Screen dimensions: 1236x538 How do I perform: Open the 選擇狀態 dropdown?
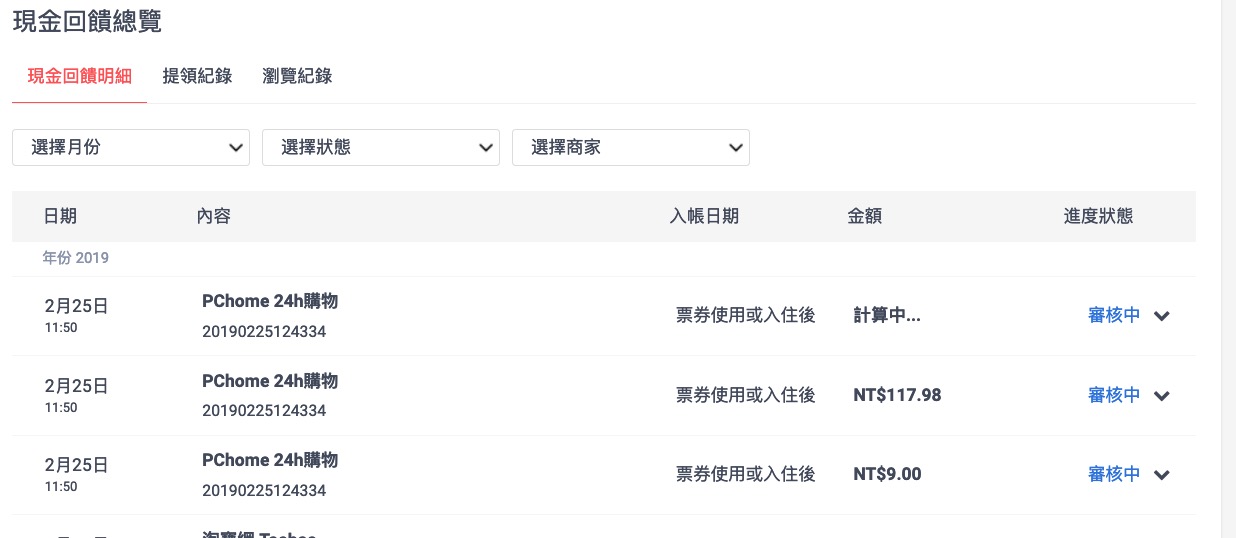[x=381, y=148]
